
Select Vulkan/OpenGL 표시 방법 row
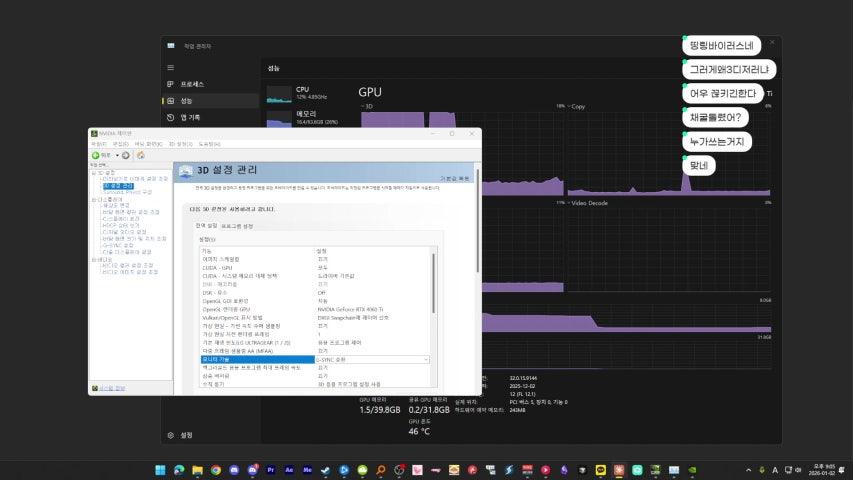click(316, 318)
